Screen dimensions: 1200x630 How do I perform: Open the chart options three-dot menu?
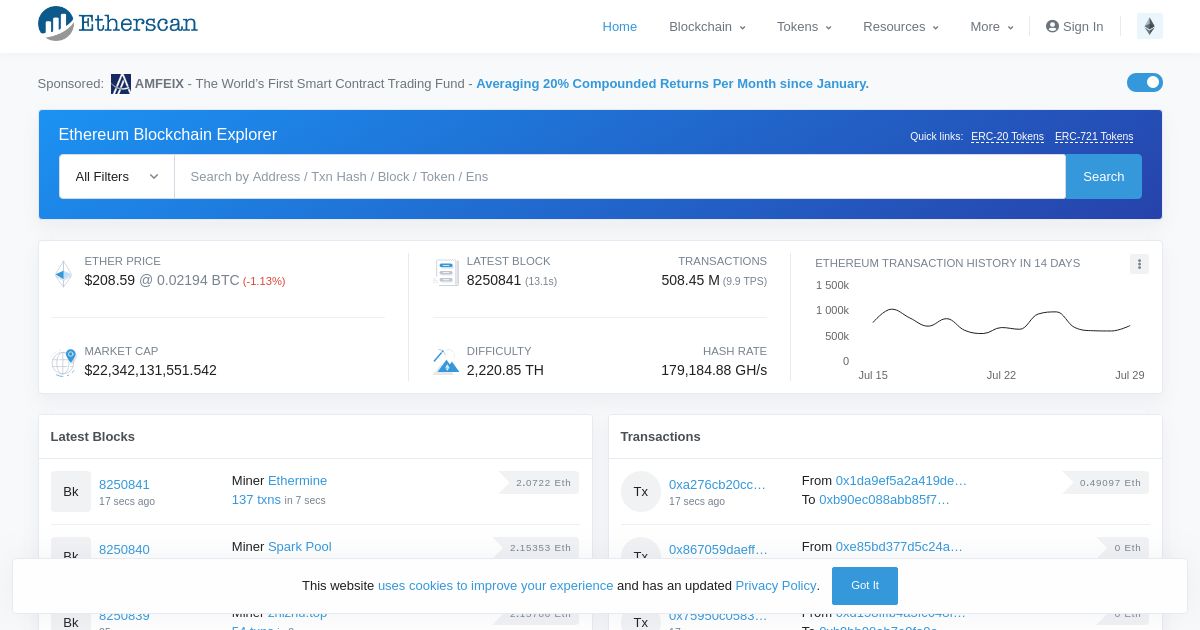(x=1139, y=264)
